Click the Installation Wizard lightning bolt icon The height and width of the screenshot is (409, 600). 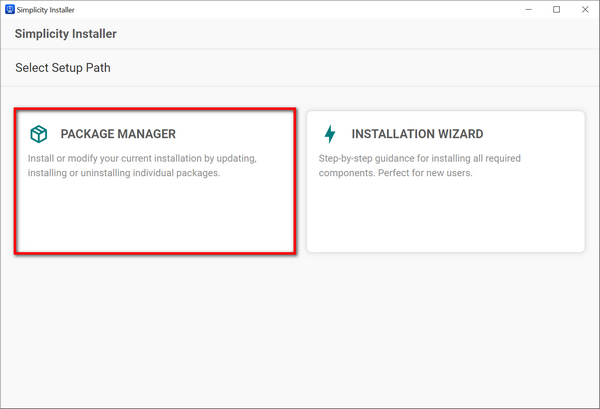tap(330, 134)
